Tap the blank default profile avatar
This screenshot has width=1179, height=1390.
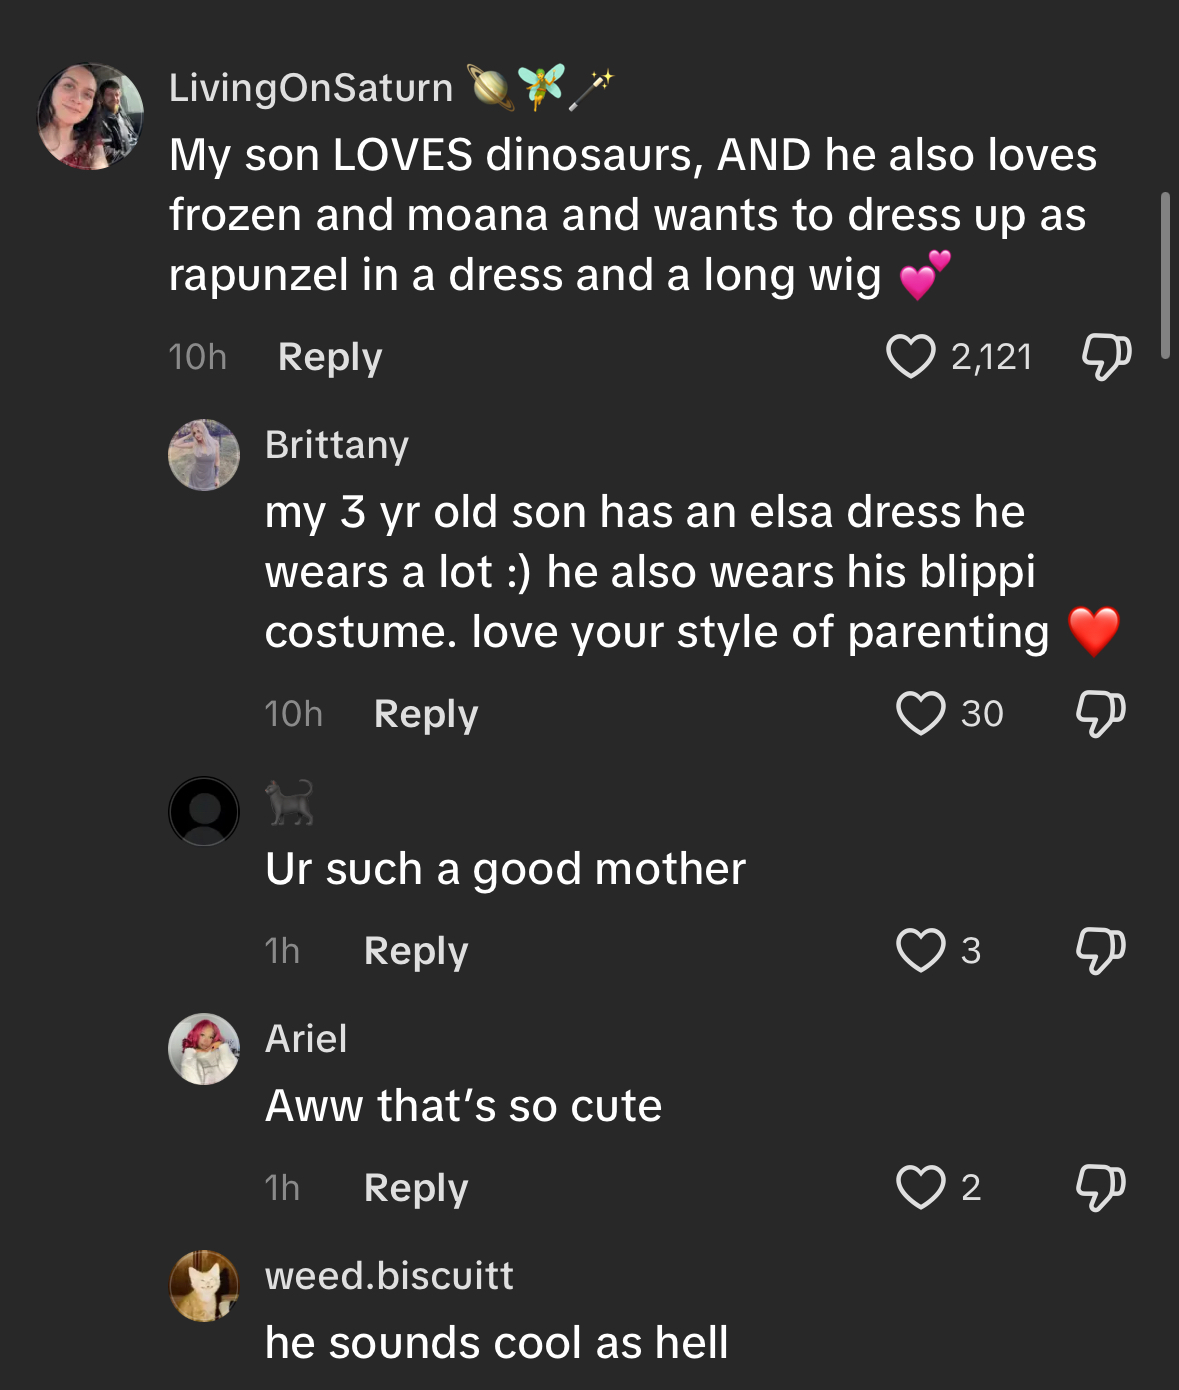(x=204, y=811)
